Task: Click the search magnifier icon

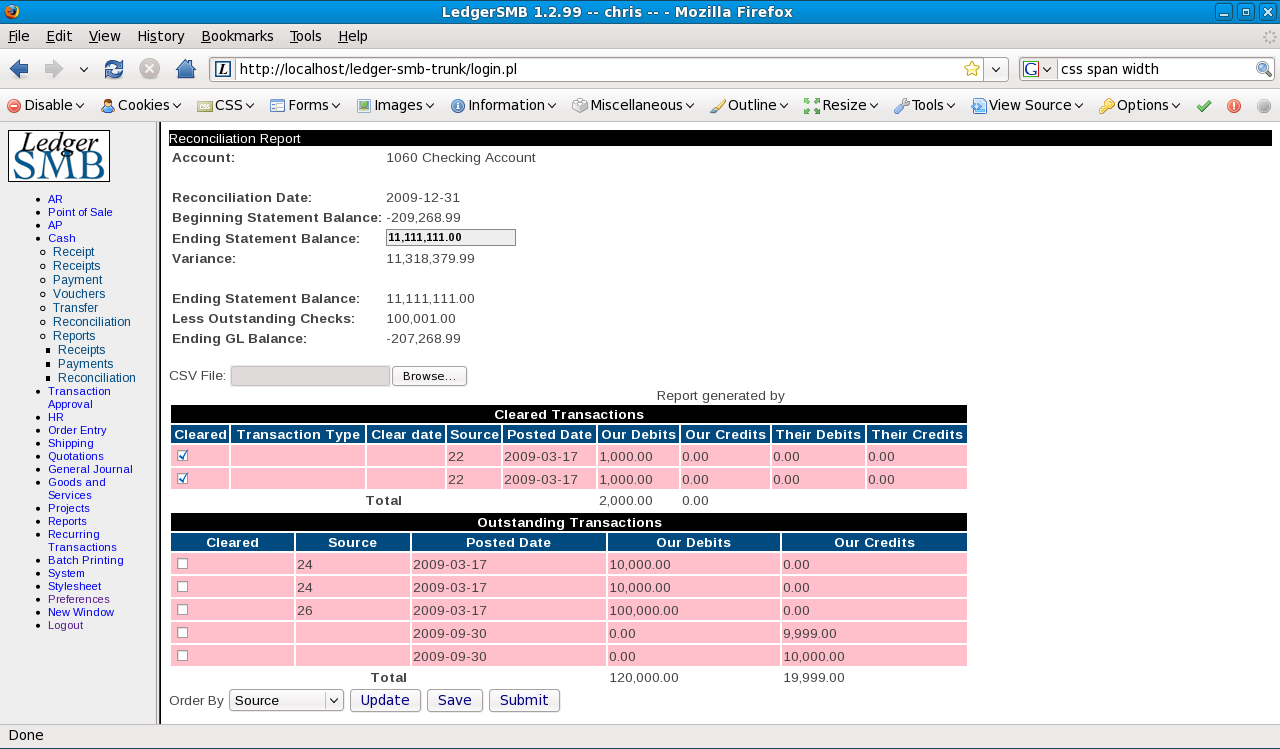Action: pos(1264,69)
